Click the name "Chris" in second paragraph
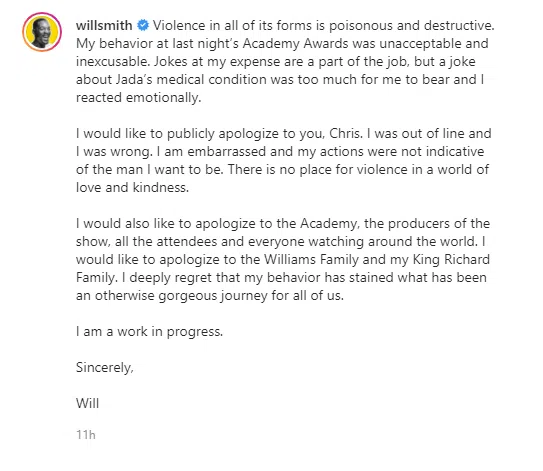 tap(344, 134)
